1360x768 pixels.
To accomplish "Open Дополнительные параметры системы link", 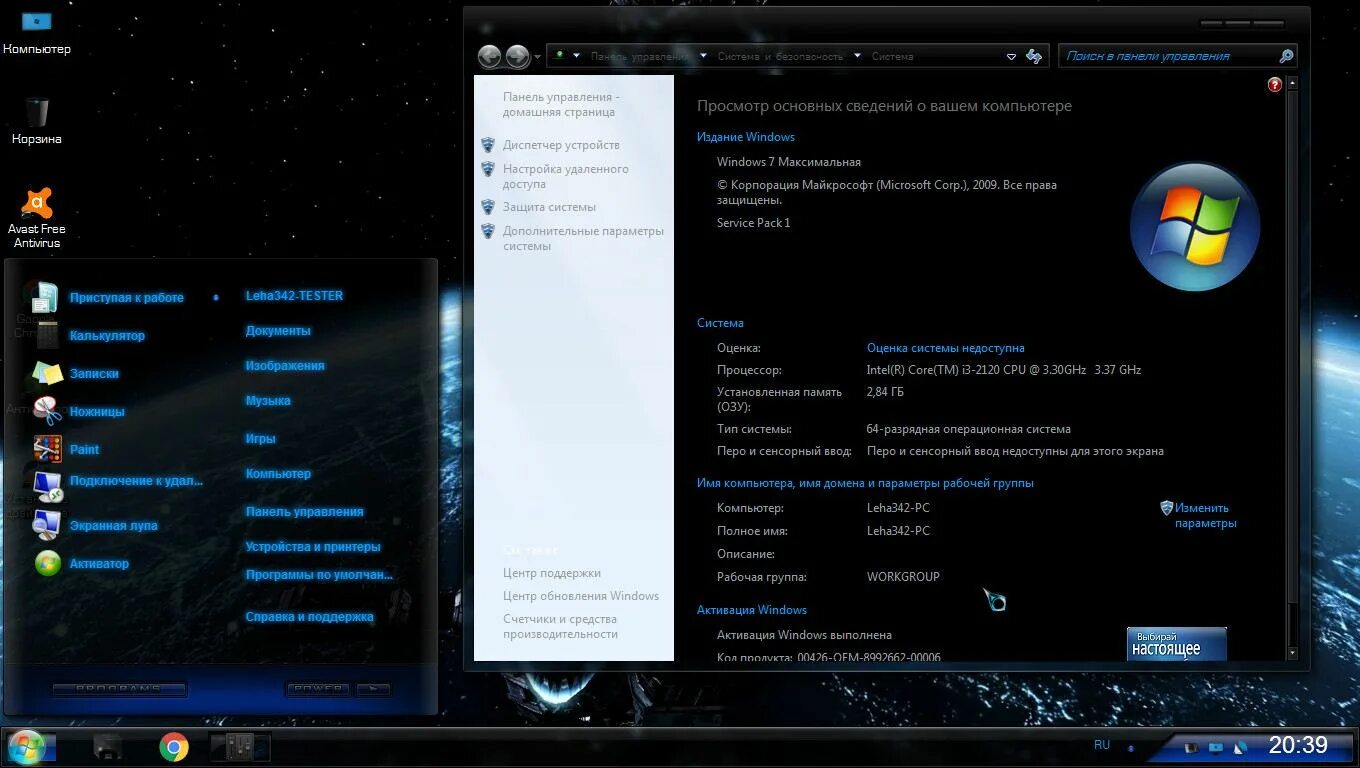I will (x=583, y=239).
